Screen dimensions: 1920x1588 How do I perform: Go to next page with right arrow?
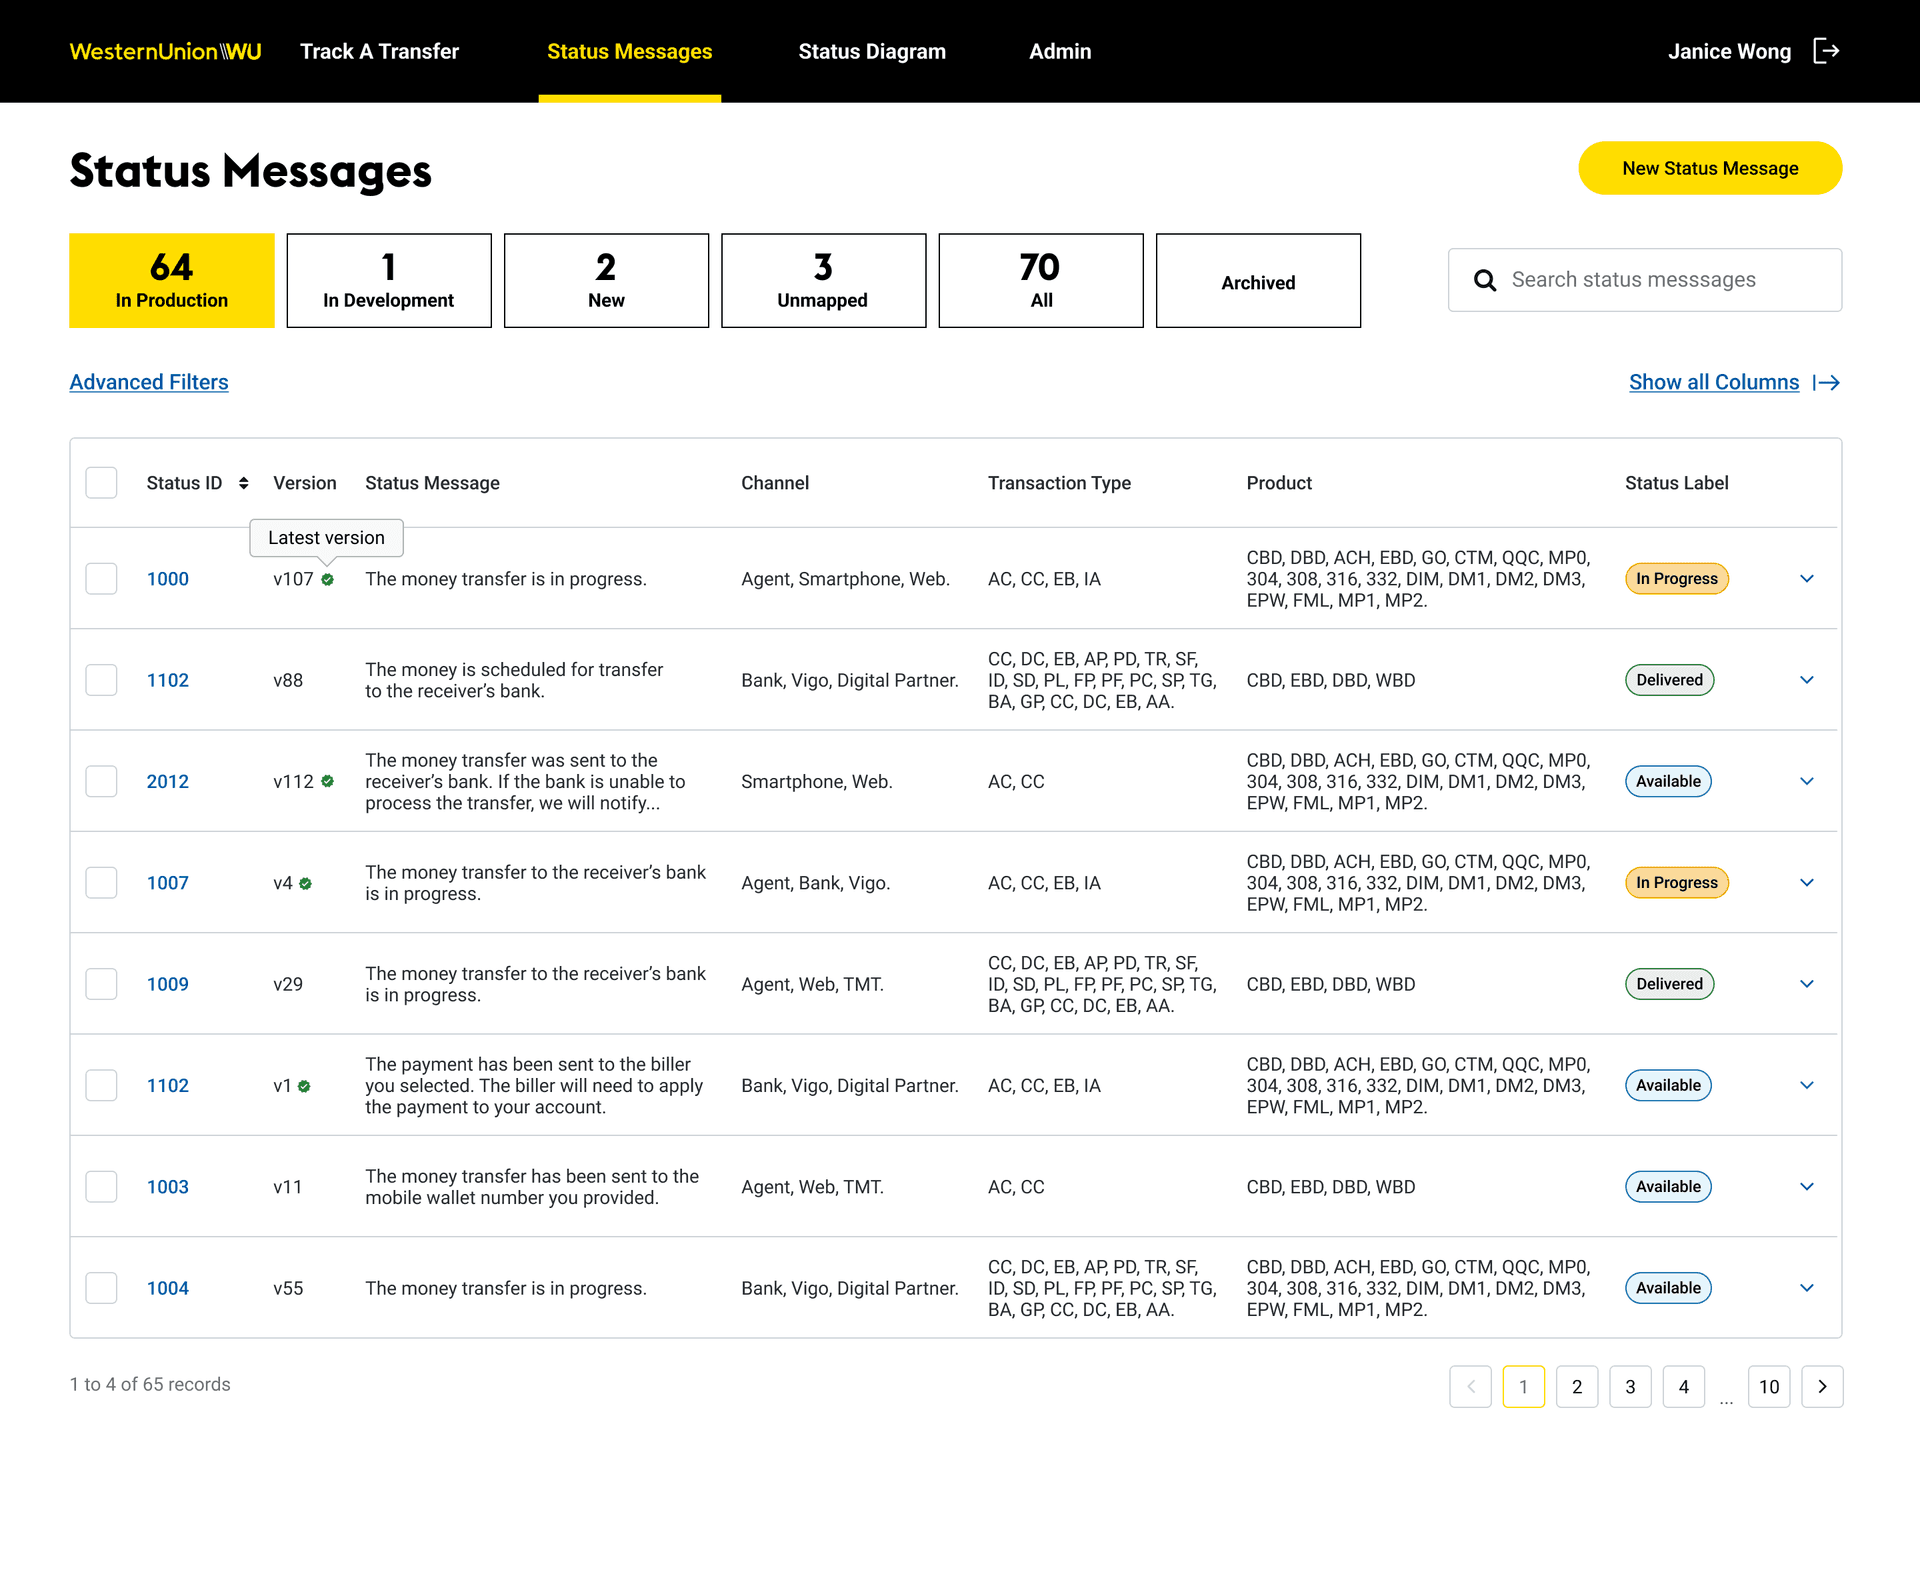pos(1822,1386)
